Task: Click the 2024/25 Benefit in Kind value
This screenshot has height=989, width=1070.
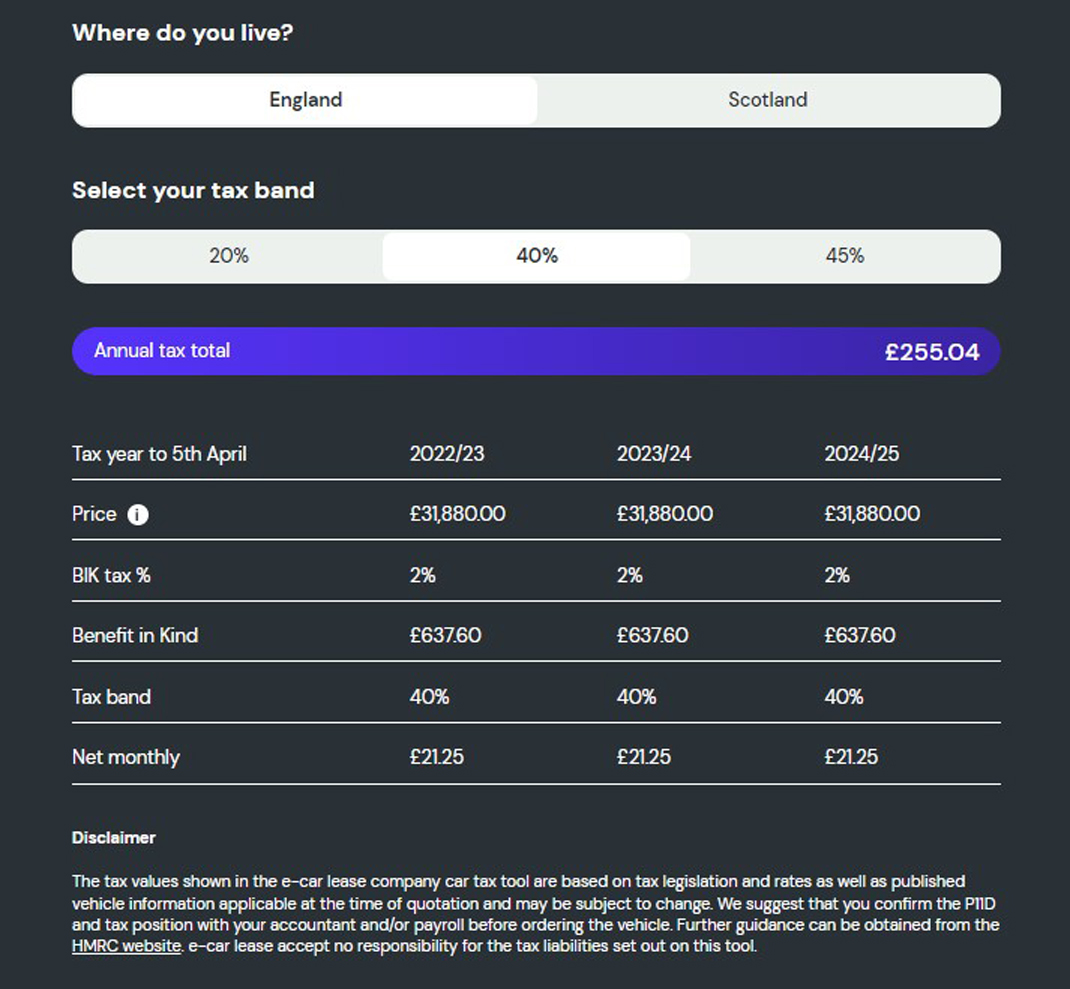Action: tap(860, 635)
